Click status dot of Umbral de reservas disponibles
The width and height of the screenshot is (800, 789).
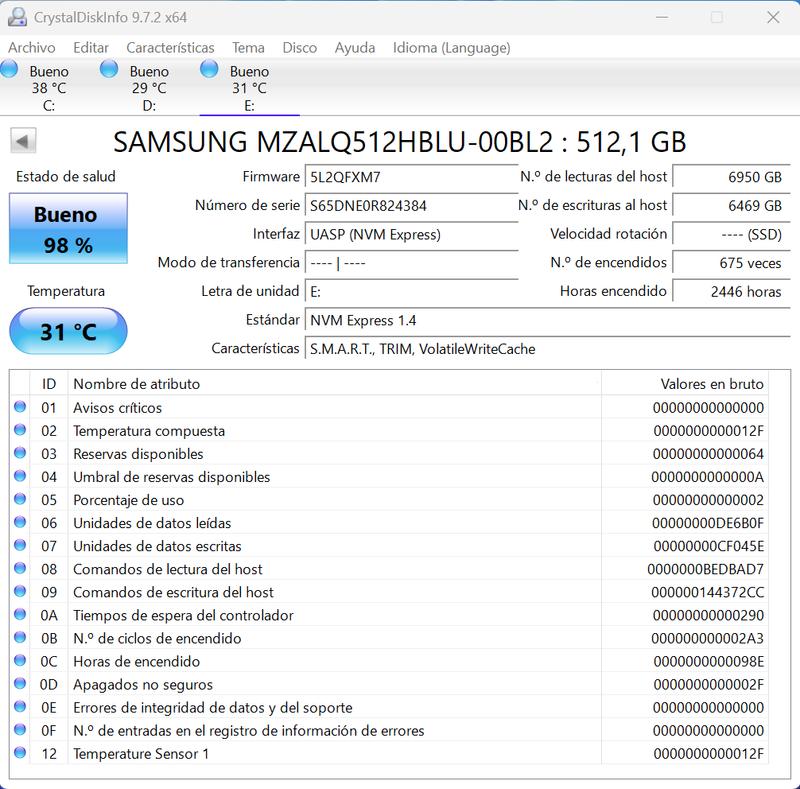click(x=20, y=476)
